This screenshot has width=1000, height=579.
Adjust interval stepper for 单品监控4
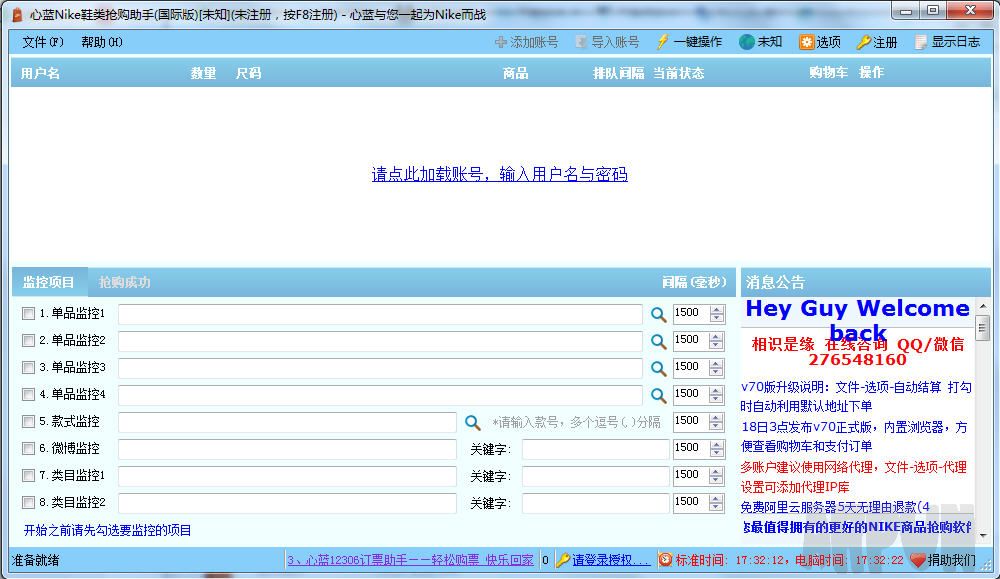[x=717, y=395]
